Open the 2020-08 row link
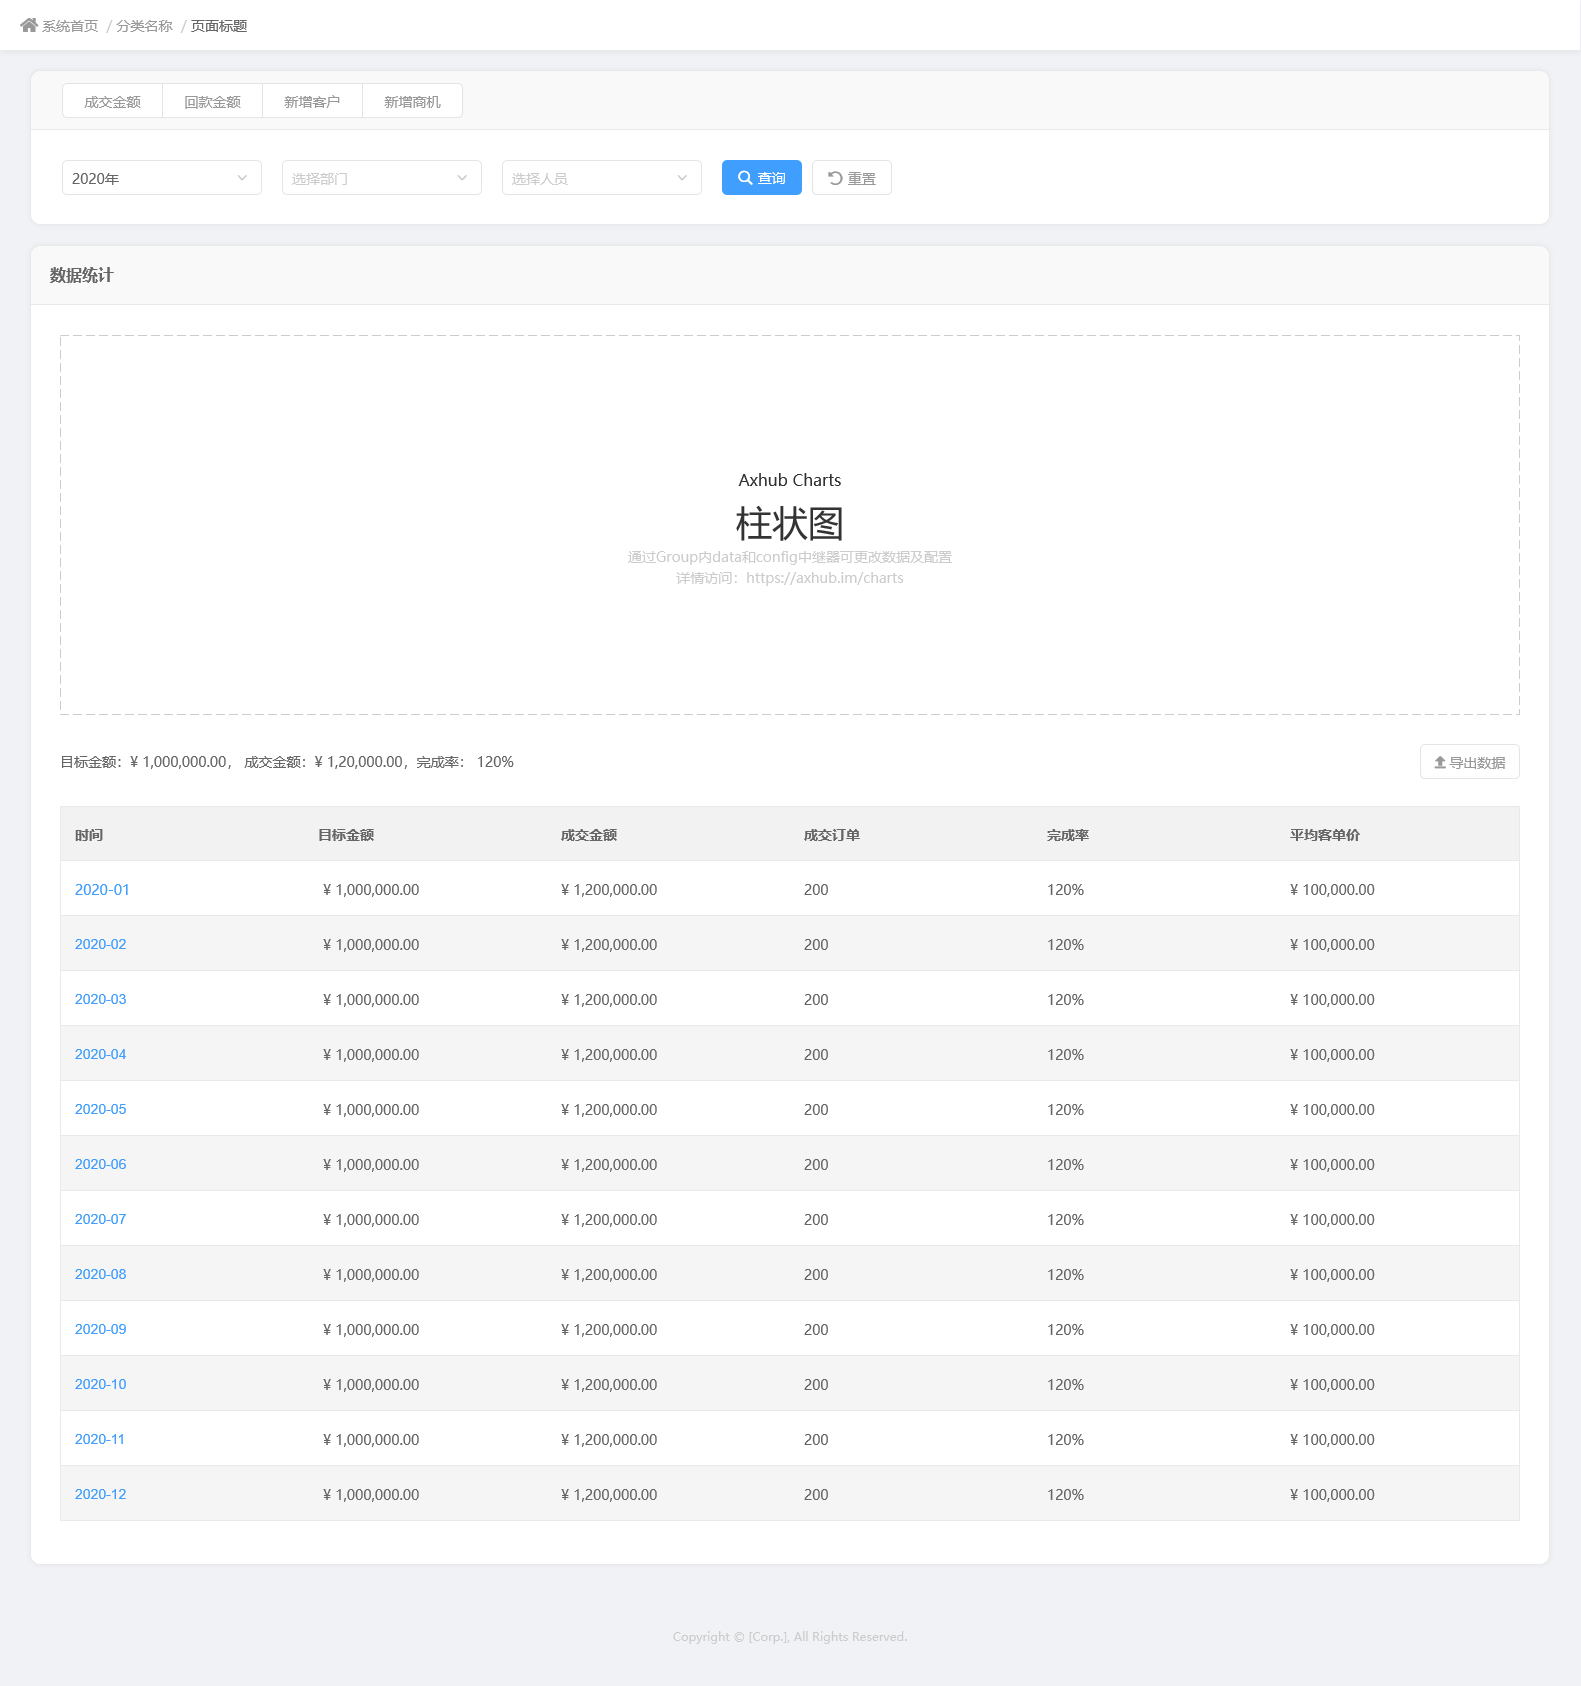Image resolution: width=1581 pixels, height=1686 pixels. coord(101,1274)
